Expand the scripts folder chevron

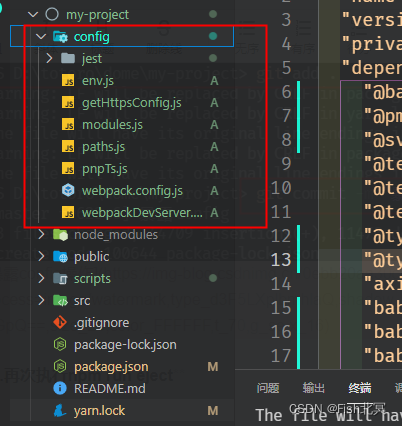click(x=41, y=278)
